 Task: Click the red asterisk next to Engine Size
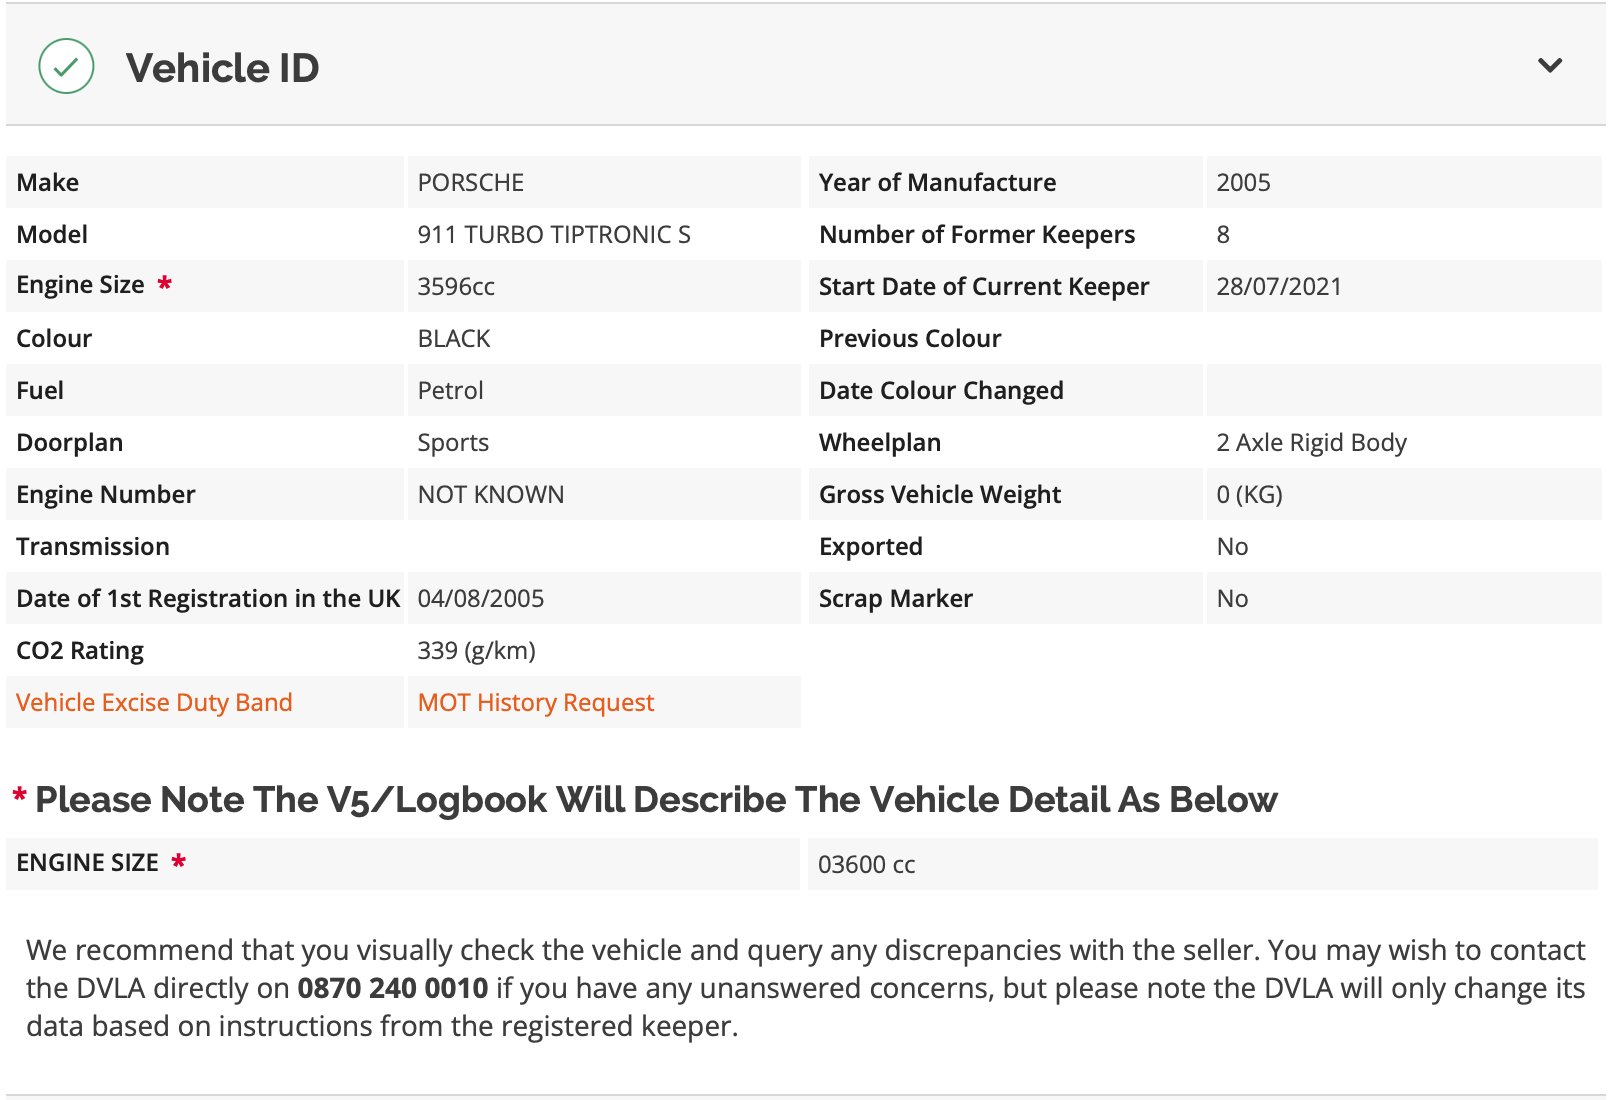[x=165, y=284]
